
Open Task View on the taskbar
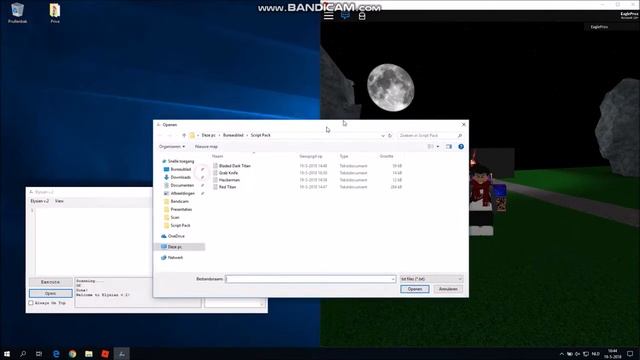(39, 354)
